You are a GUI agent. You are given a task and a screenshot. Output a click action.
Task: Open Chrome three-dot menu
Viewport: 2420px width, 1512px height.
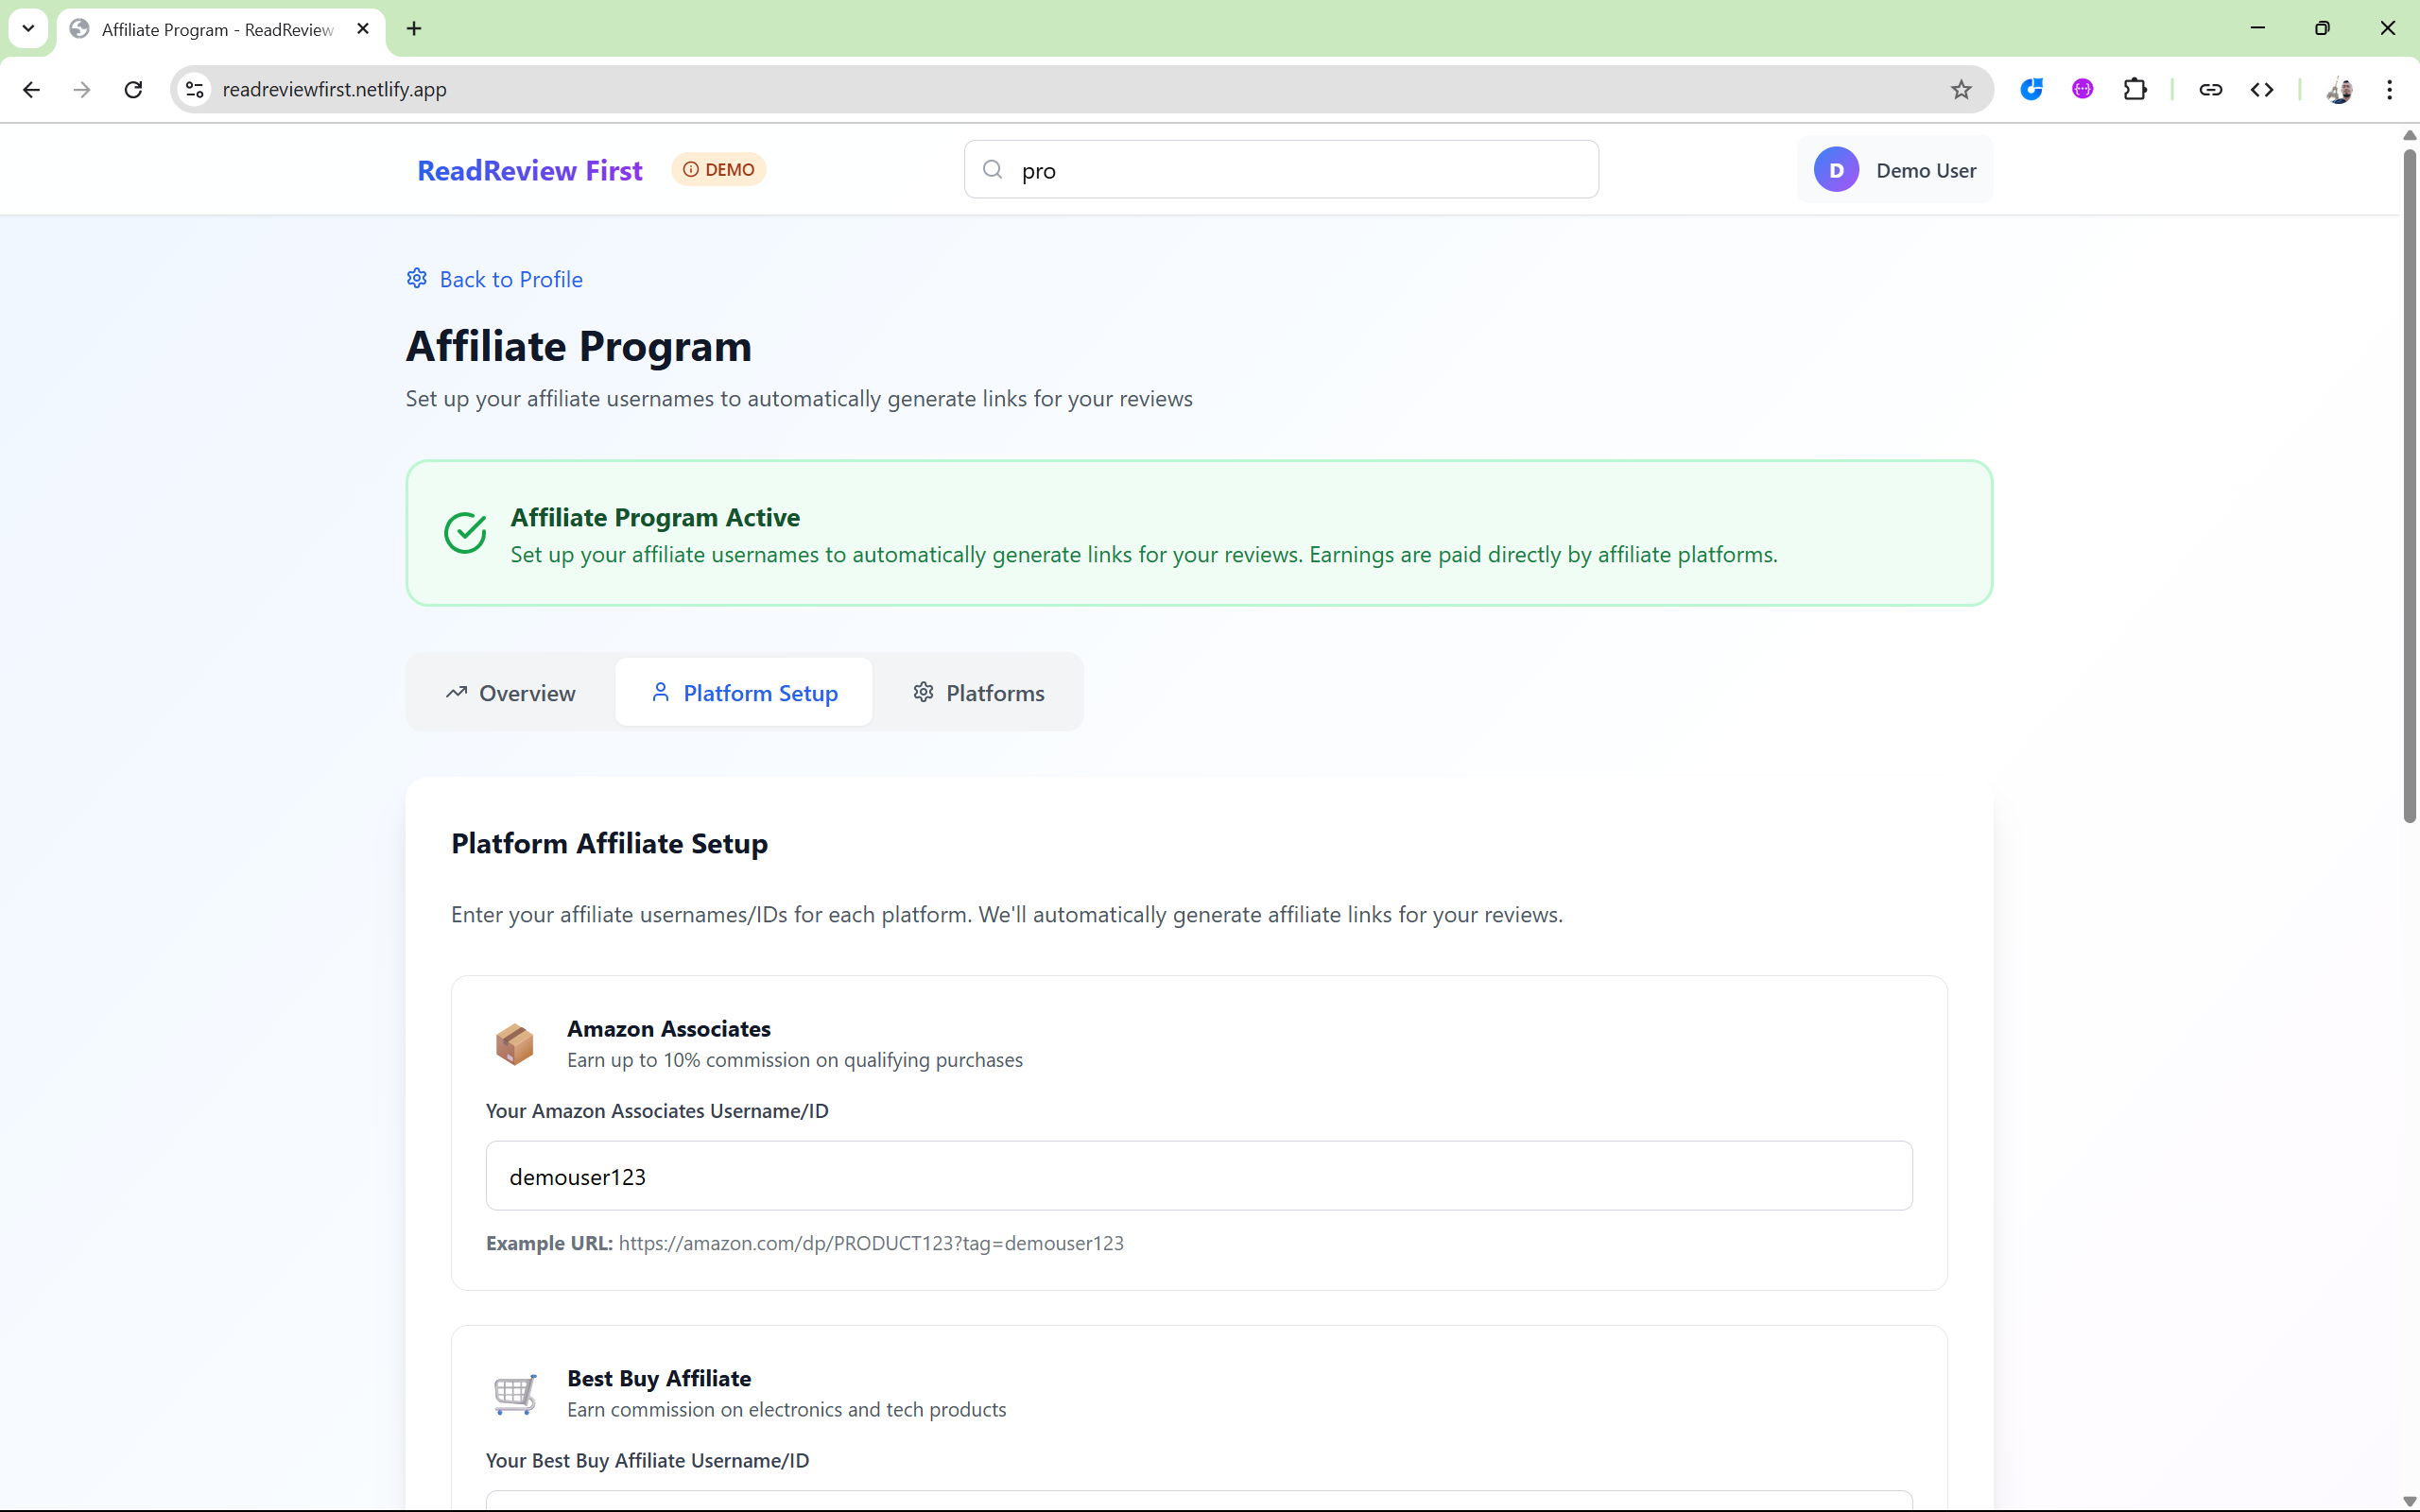point(2389,90)
